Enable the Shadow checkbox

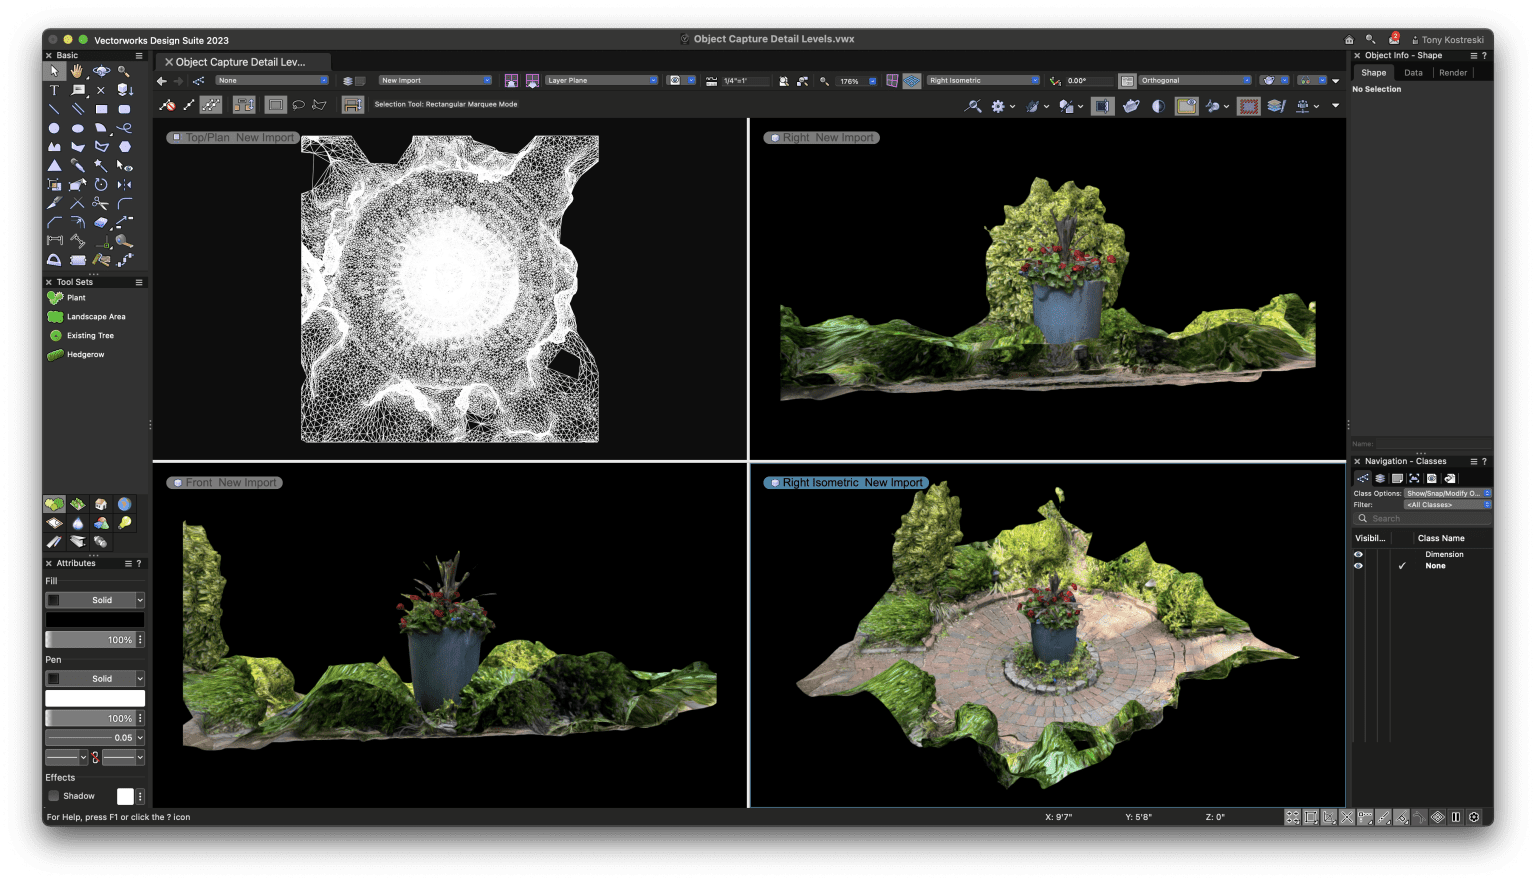(54, 796)
